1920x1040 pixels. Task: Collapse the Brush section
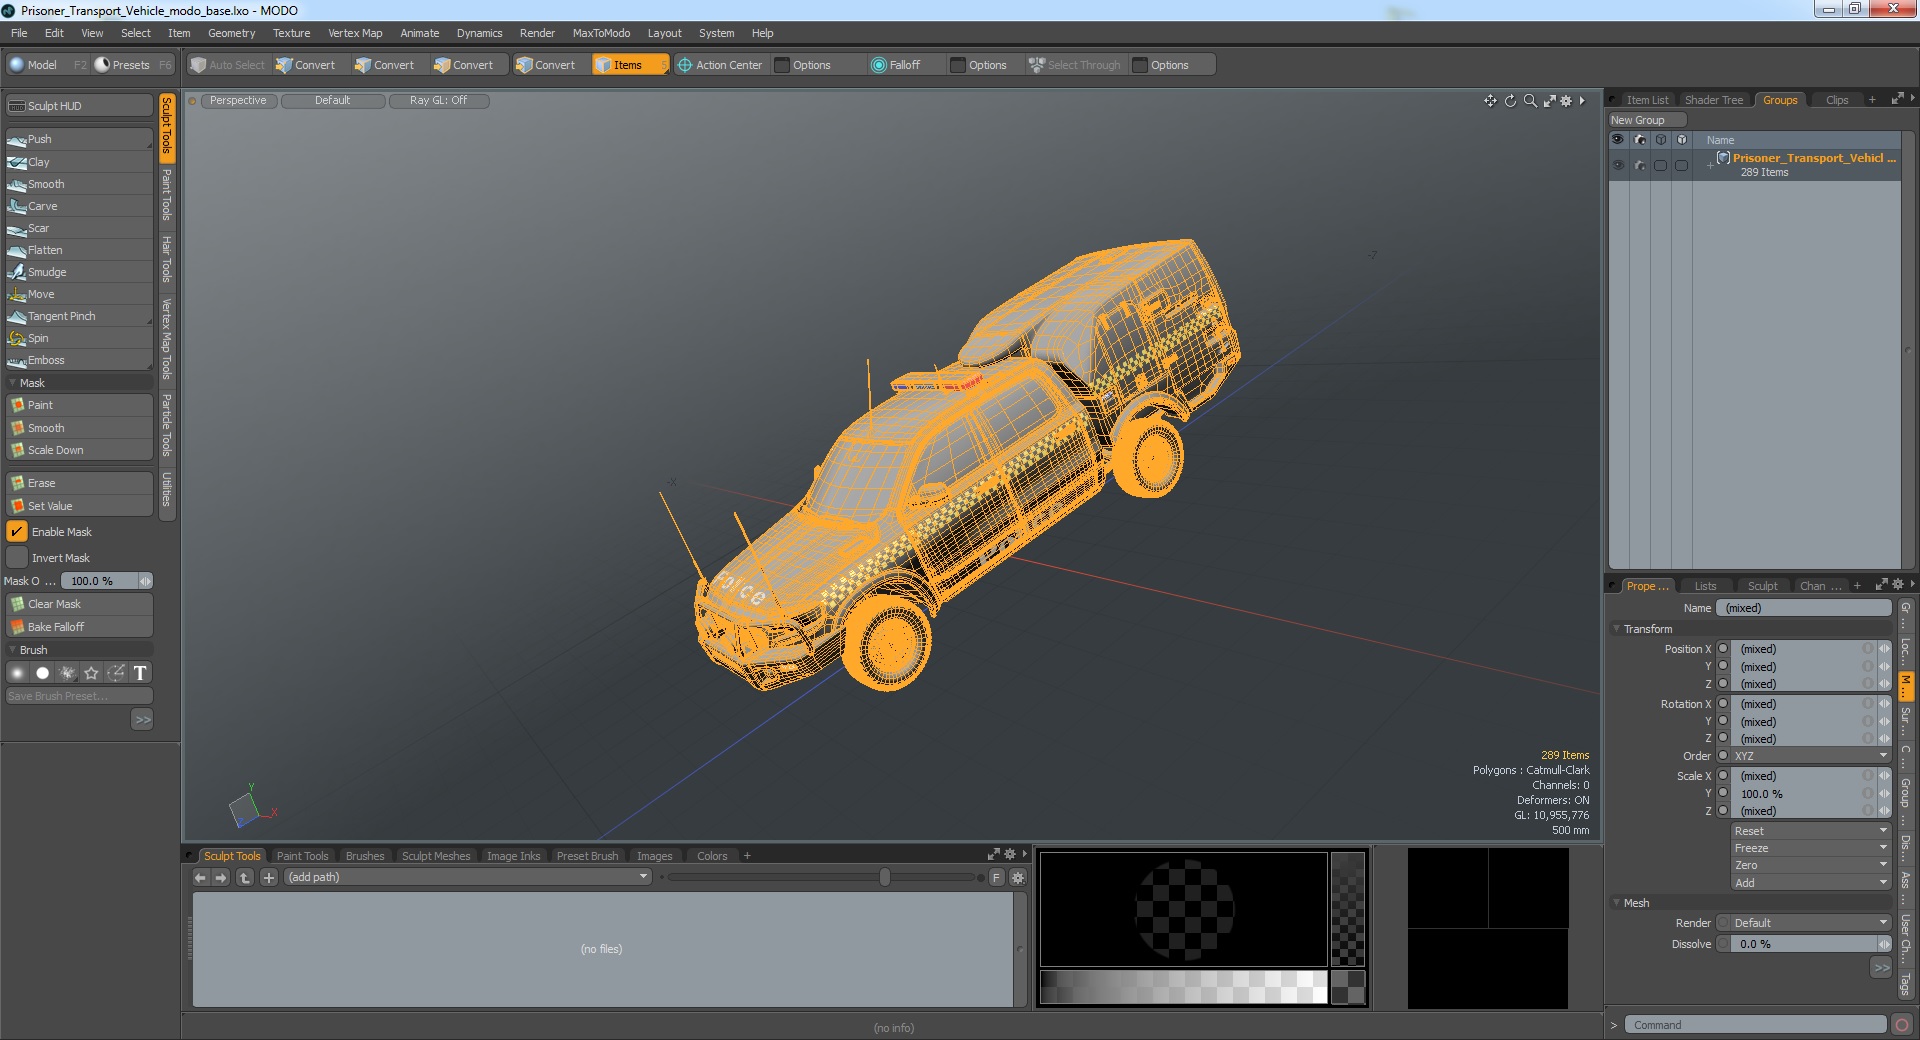[13, 650]
